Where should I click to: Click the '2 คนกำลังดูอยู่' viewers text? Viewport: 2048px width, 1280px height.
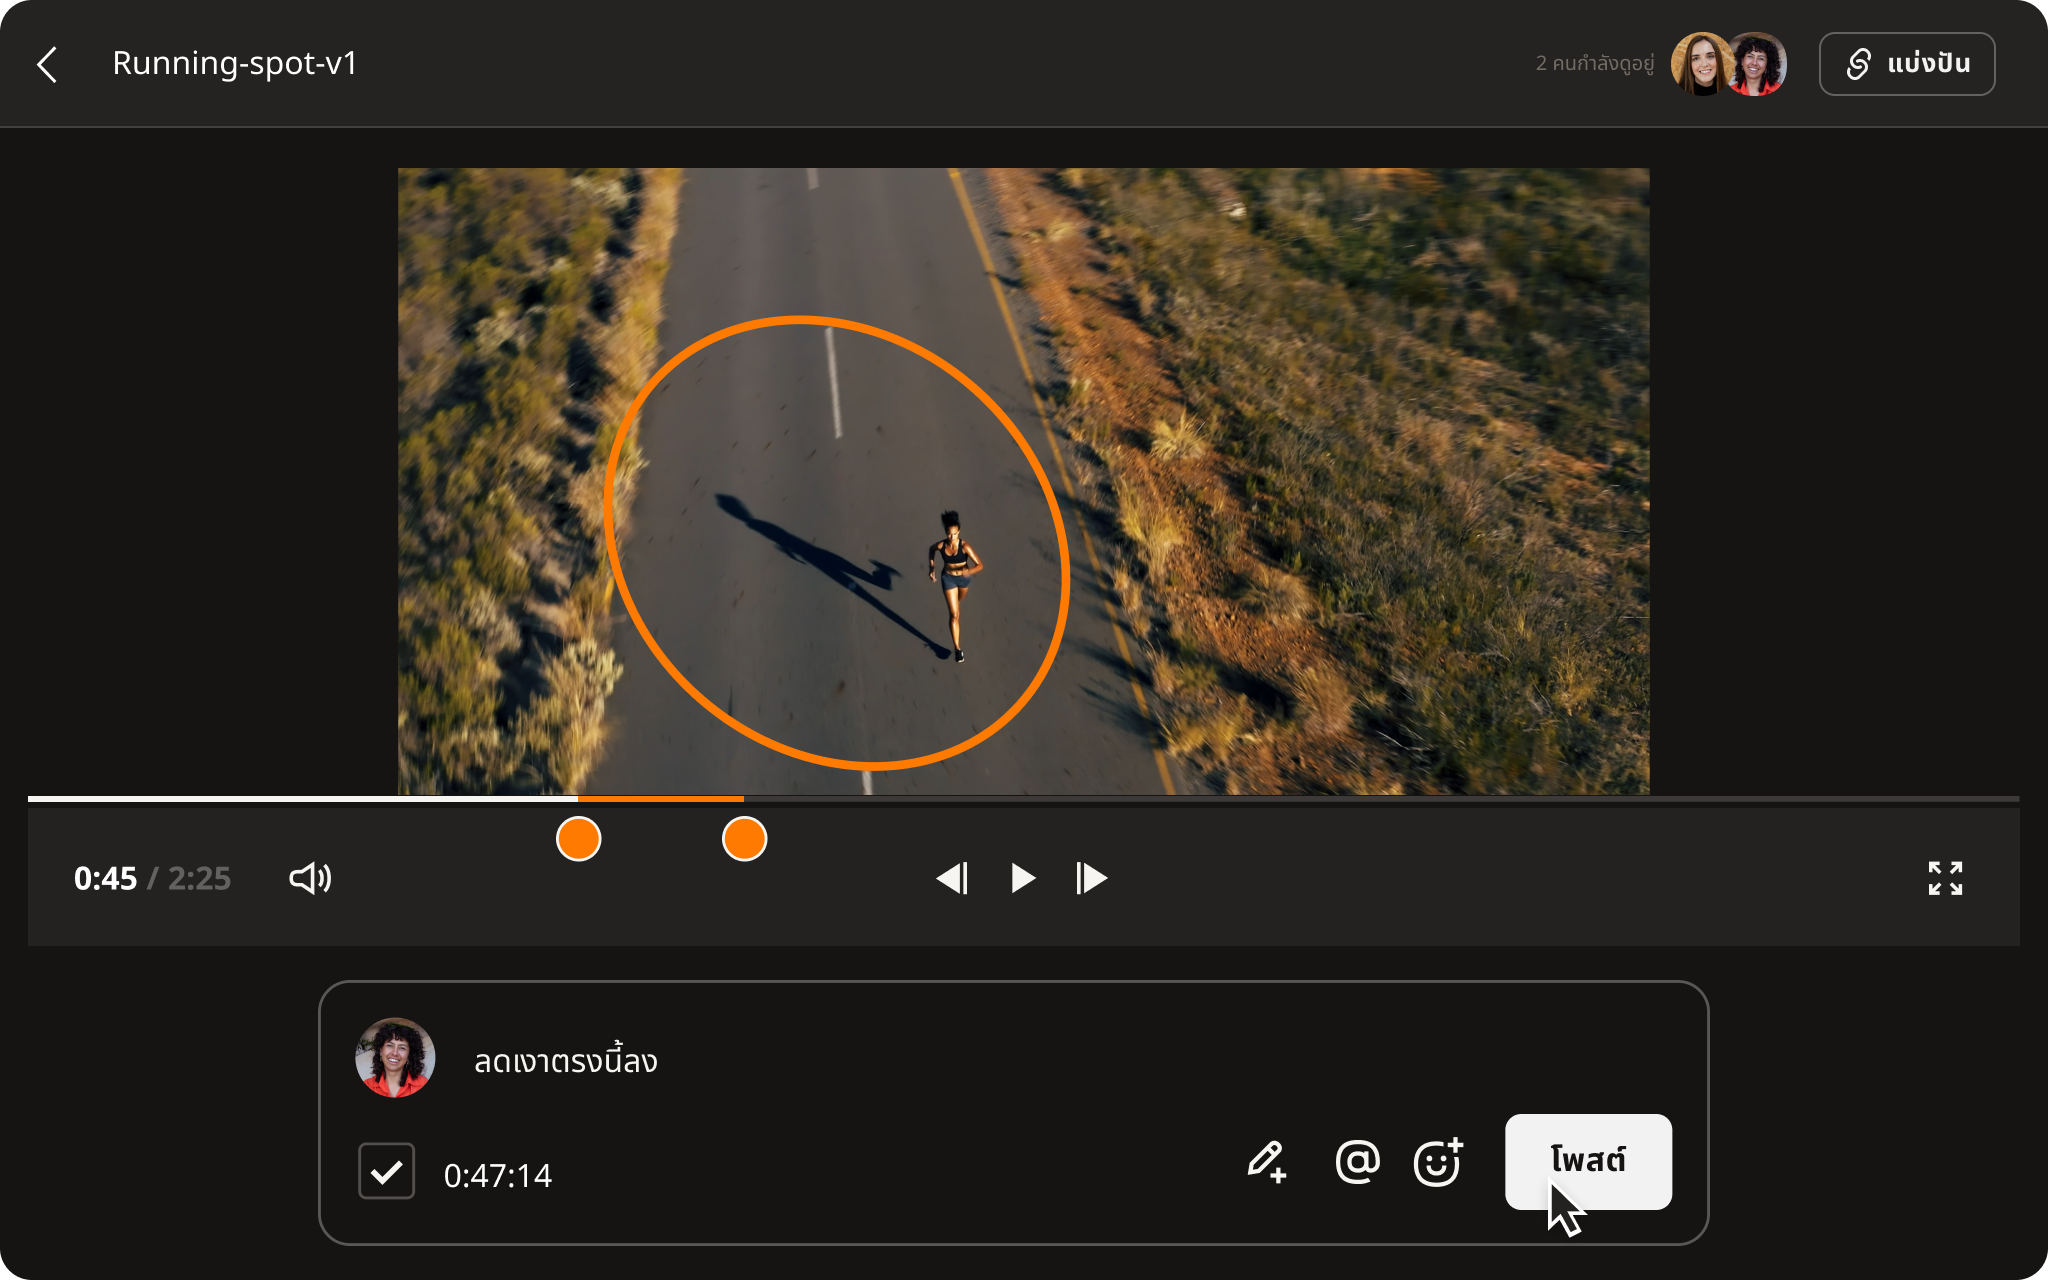click(x=1595, y=63)
